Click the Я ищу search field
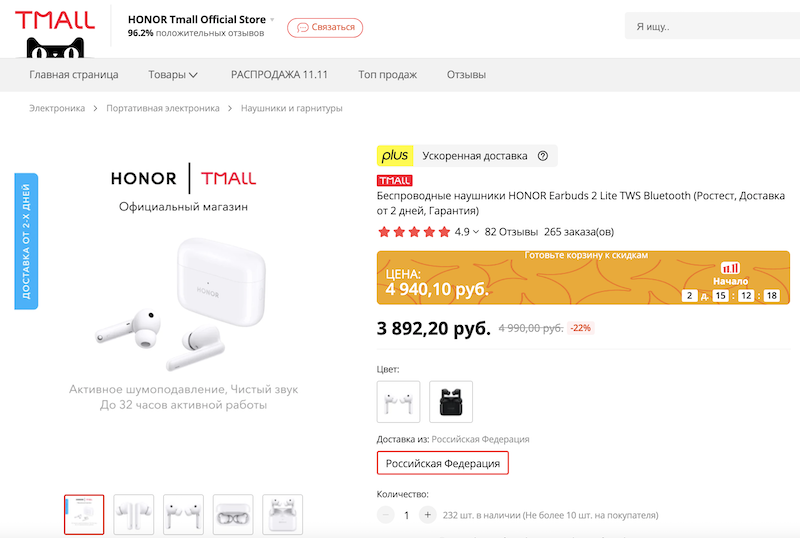800x538 pixels. (710, 27)
